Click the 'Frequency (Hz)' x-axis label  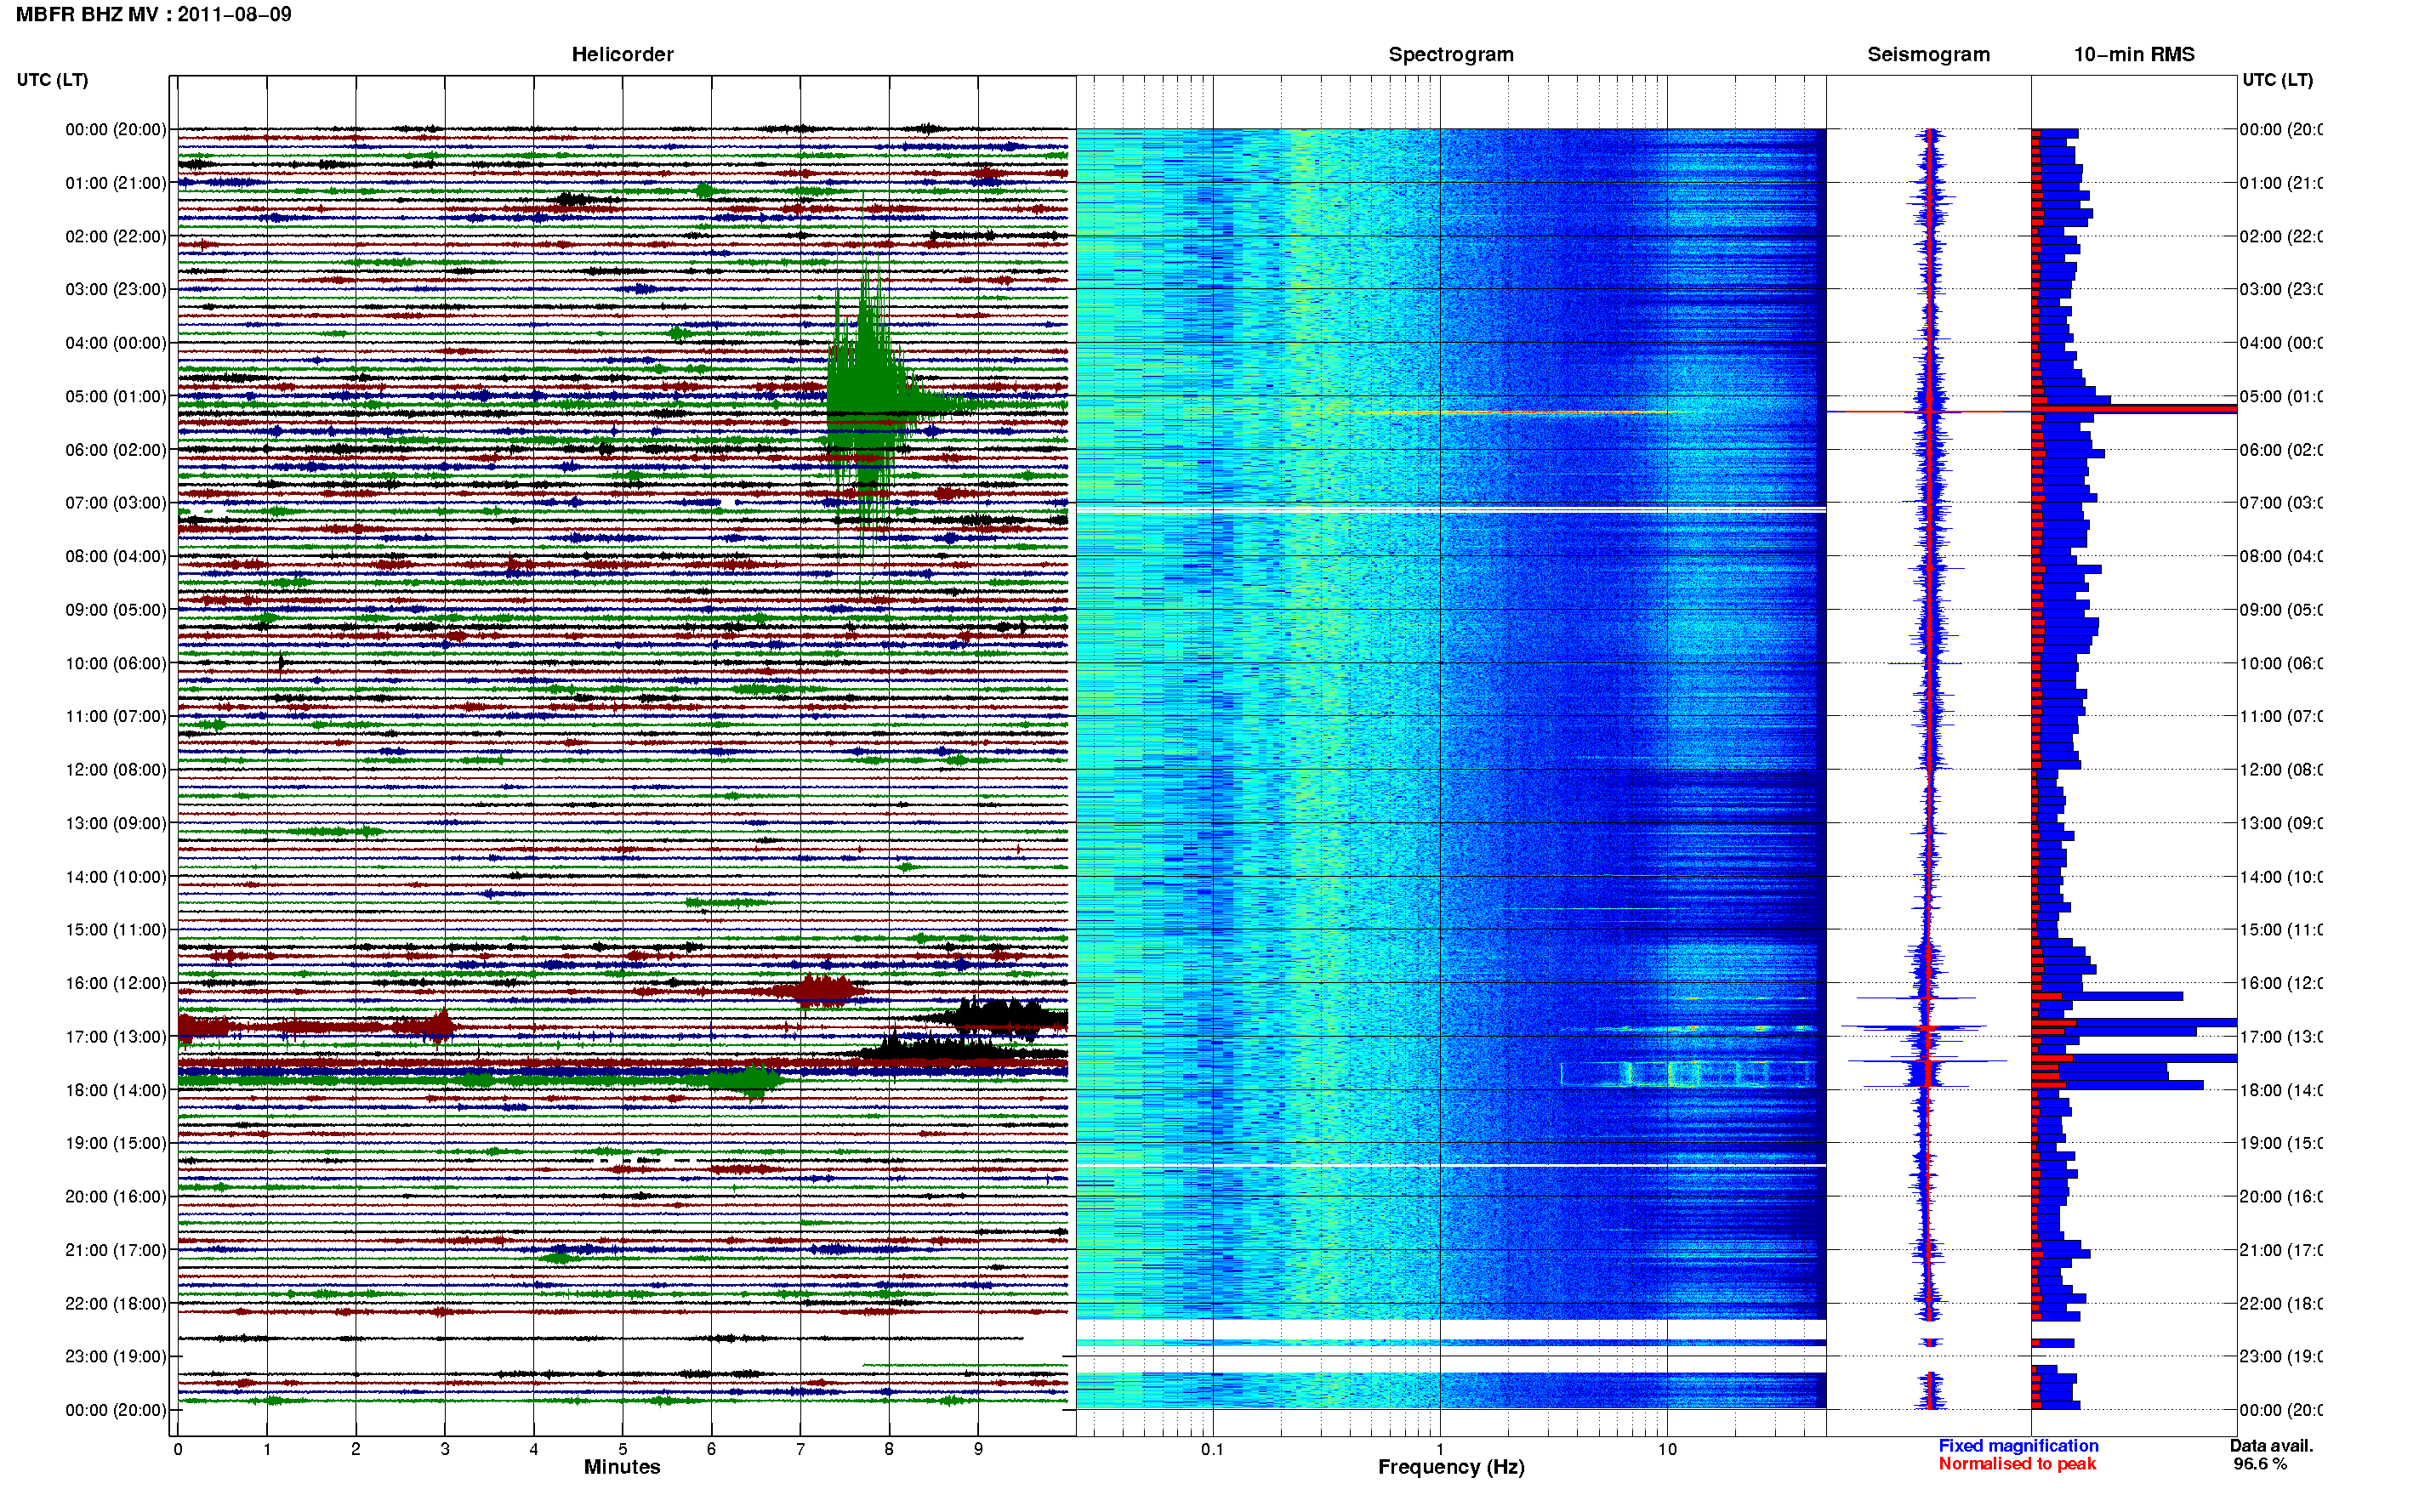tap(1451, 1467)
